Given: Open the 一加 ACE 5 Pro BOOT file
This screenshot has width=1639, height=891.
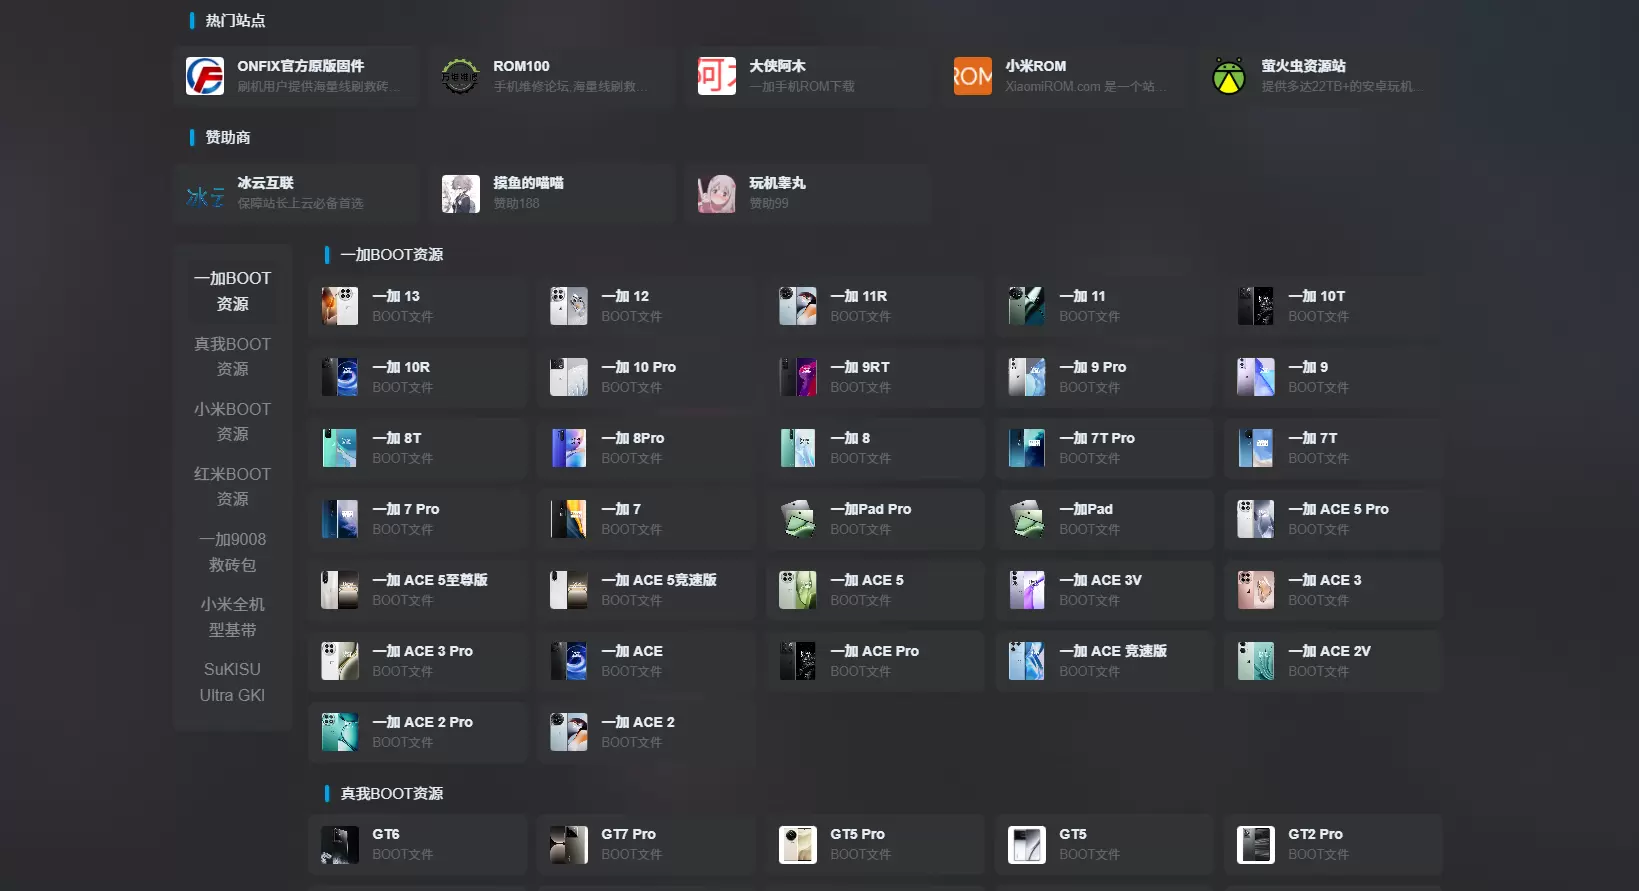Looking at the screenshot, I should (1333, 519).
